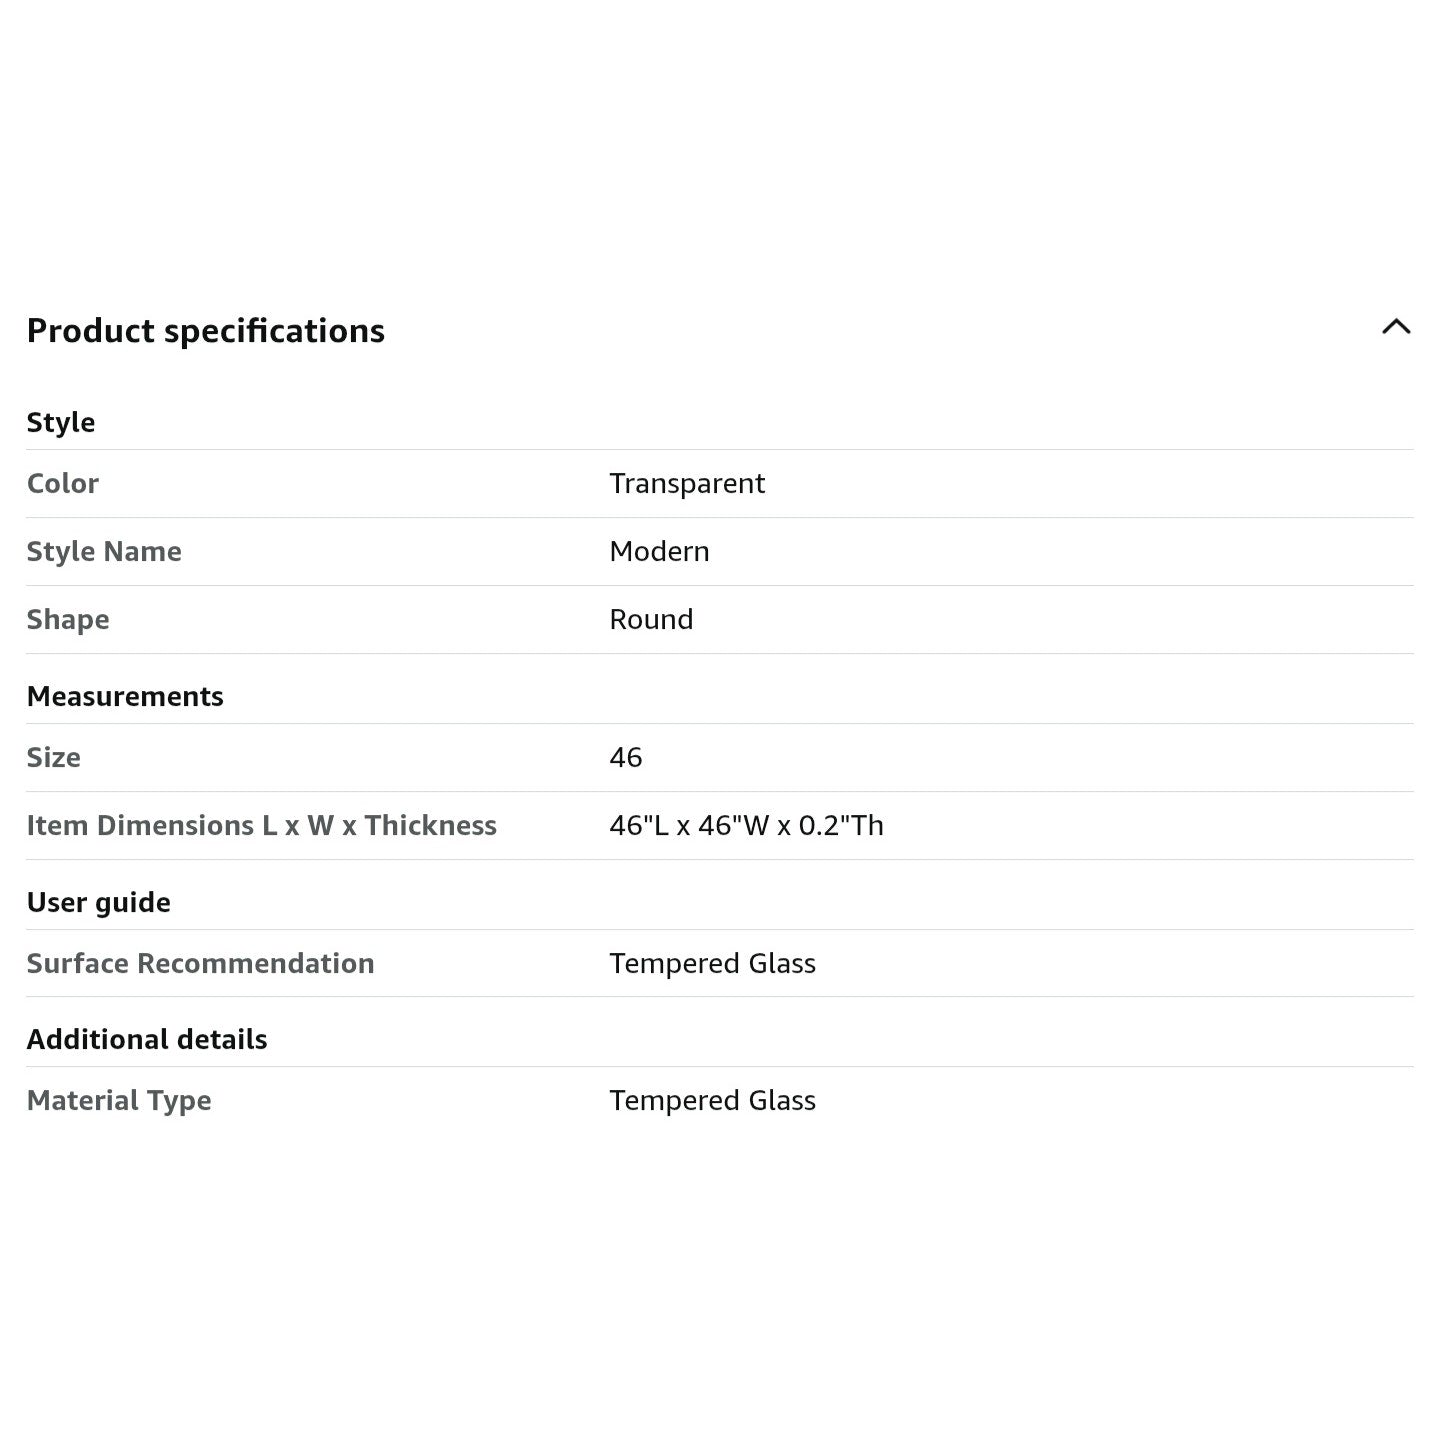Click the Style Name label
Viewport: 1440px width, 1440px height.
coord(104,552)
